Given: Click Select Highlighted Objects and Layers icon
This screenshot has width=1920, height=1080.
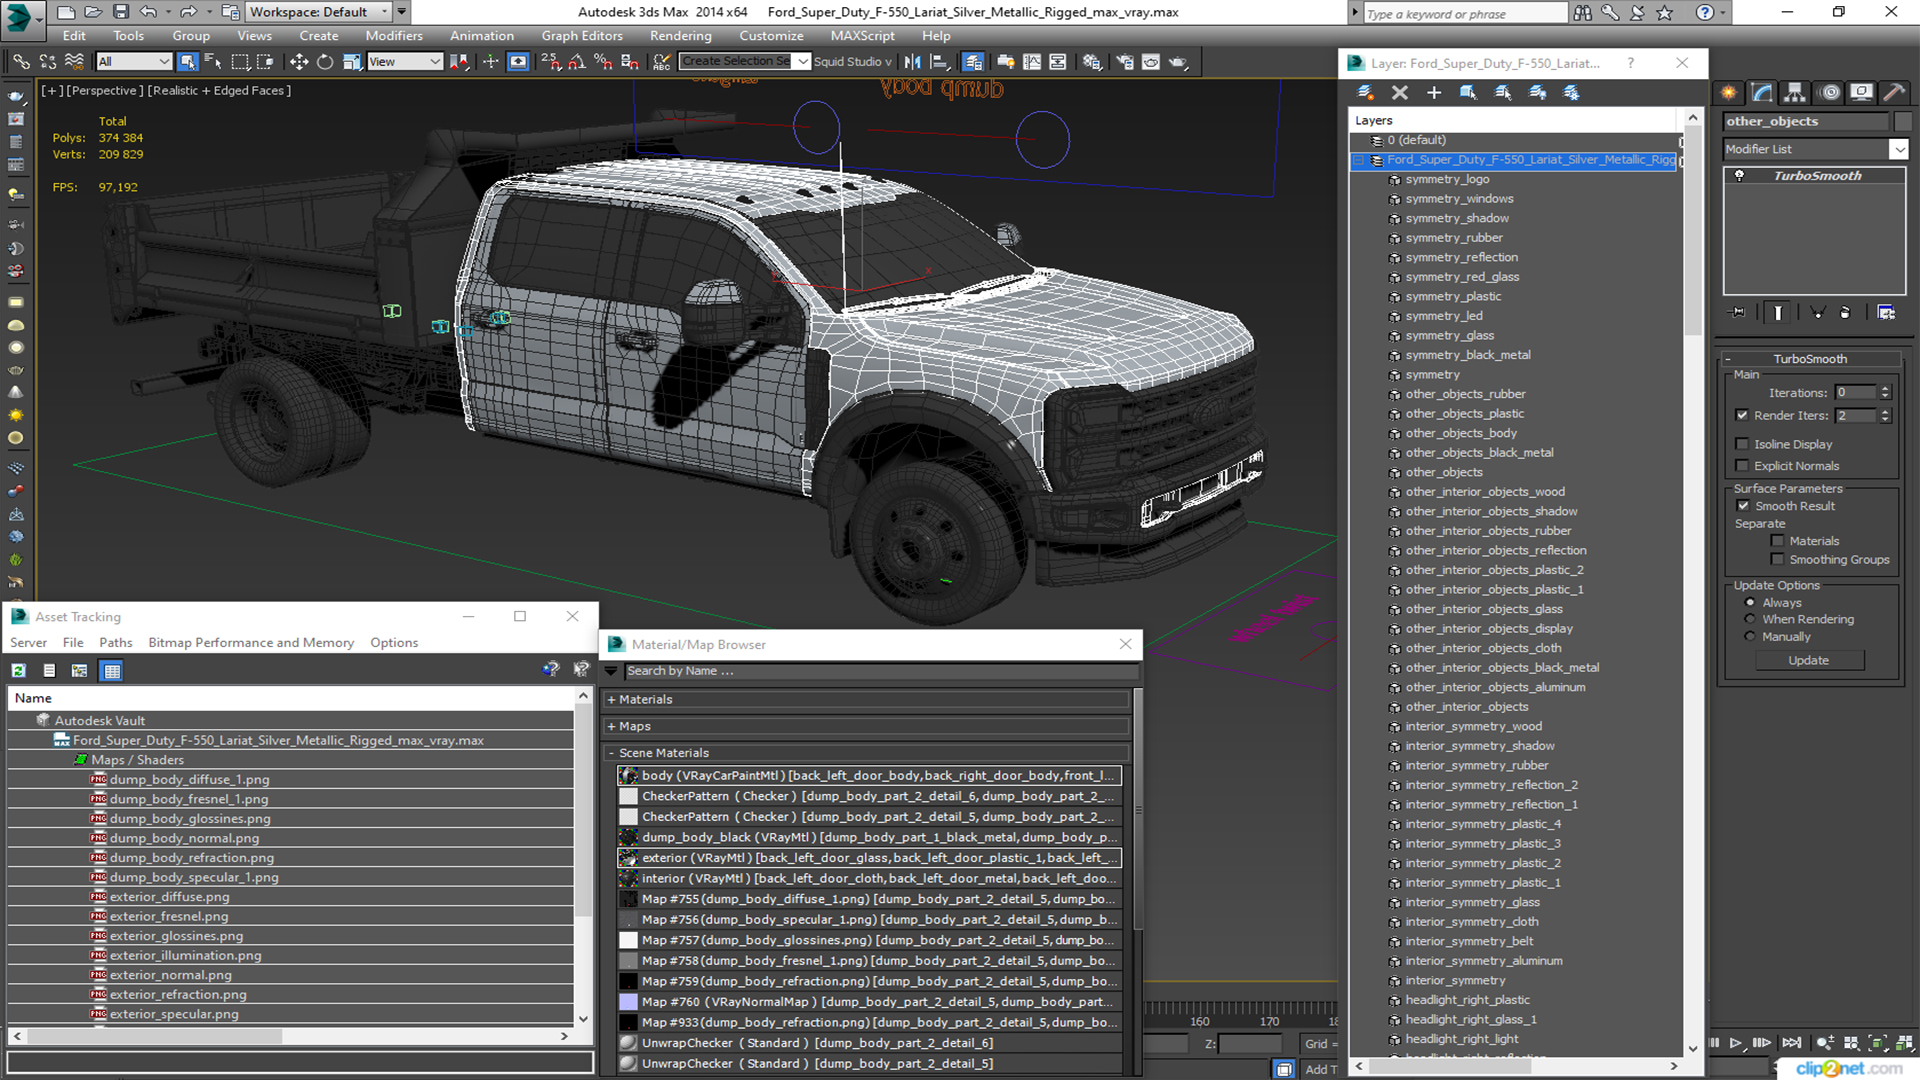Looking at the screenshot, I should pyautogui.click(x=1468, y=92).
